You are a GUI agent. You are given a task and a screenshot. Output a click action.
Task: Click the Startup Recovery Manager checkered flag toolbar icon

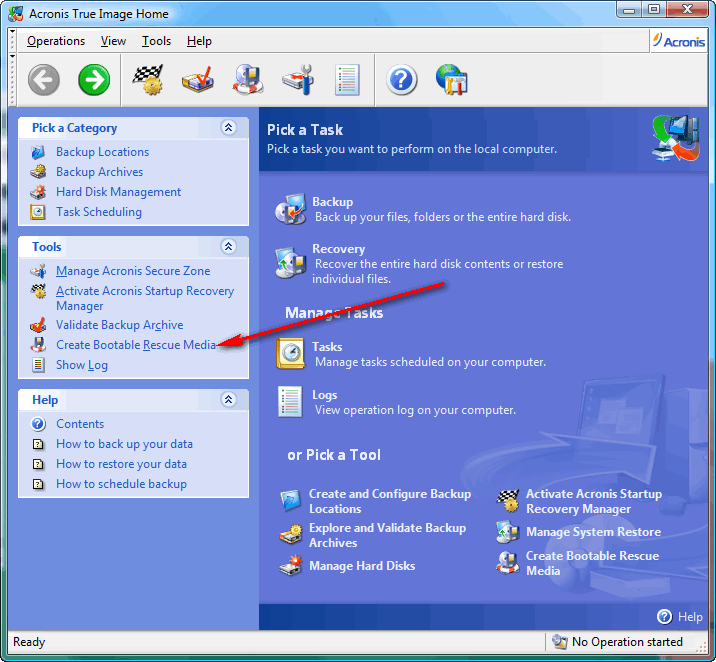click(x=148, y=80)
